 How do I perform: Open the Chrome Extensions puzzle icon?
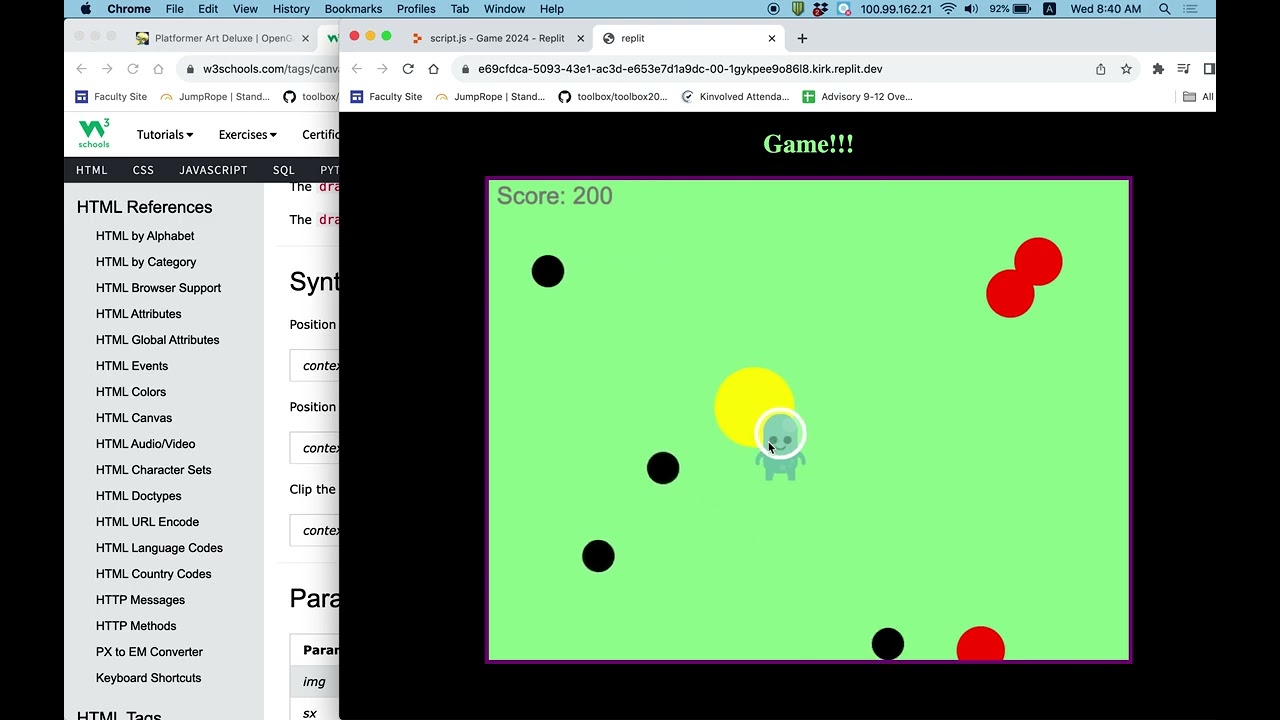click(x=1158, y=69)
